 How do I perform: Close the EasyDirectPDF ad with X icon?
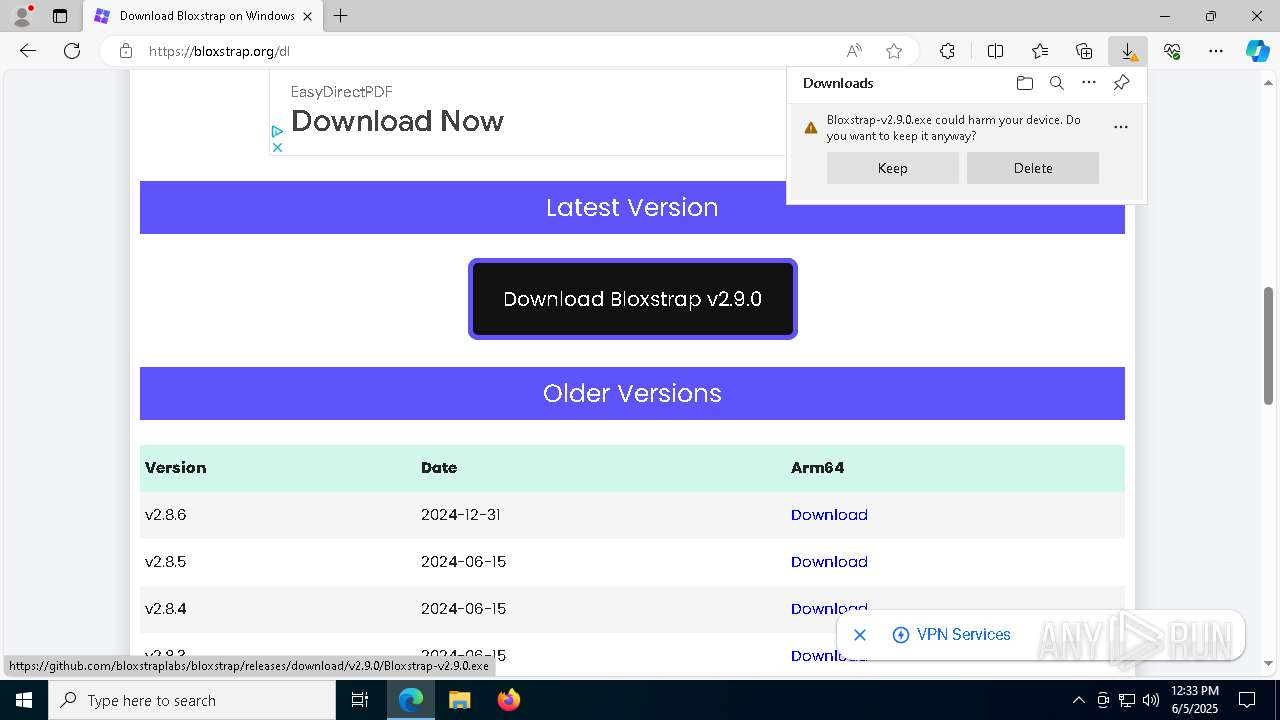tap(277, 147)
